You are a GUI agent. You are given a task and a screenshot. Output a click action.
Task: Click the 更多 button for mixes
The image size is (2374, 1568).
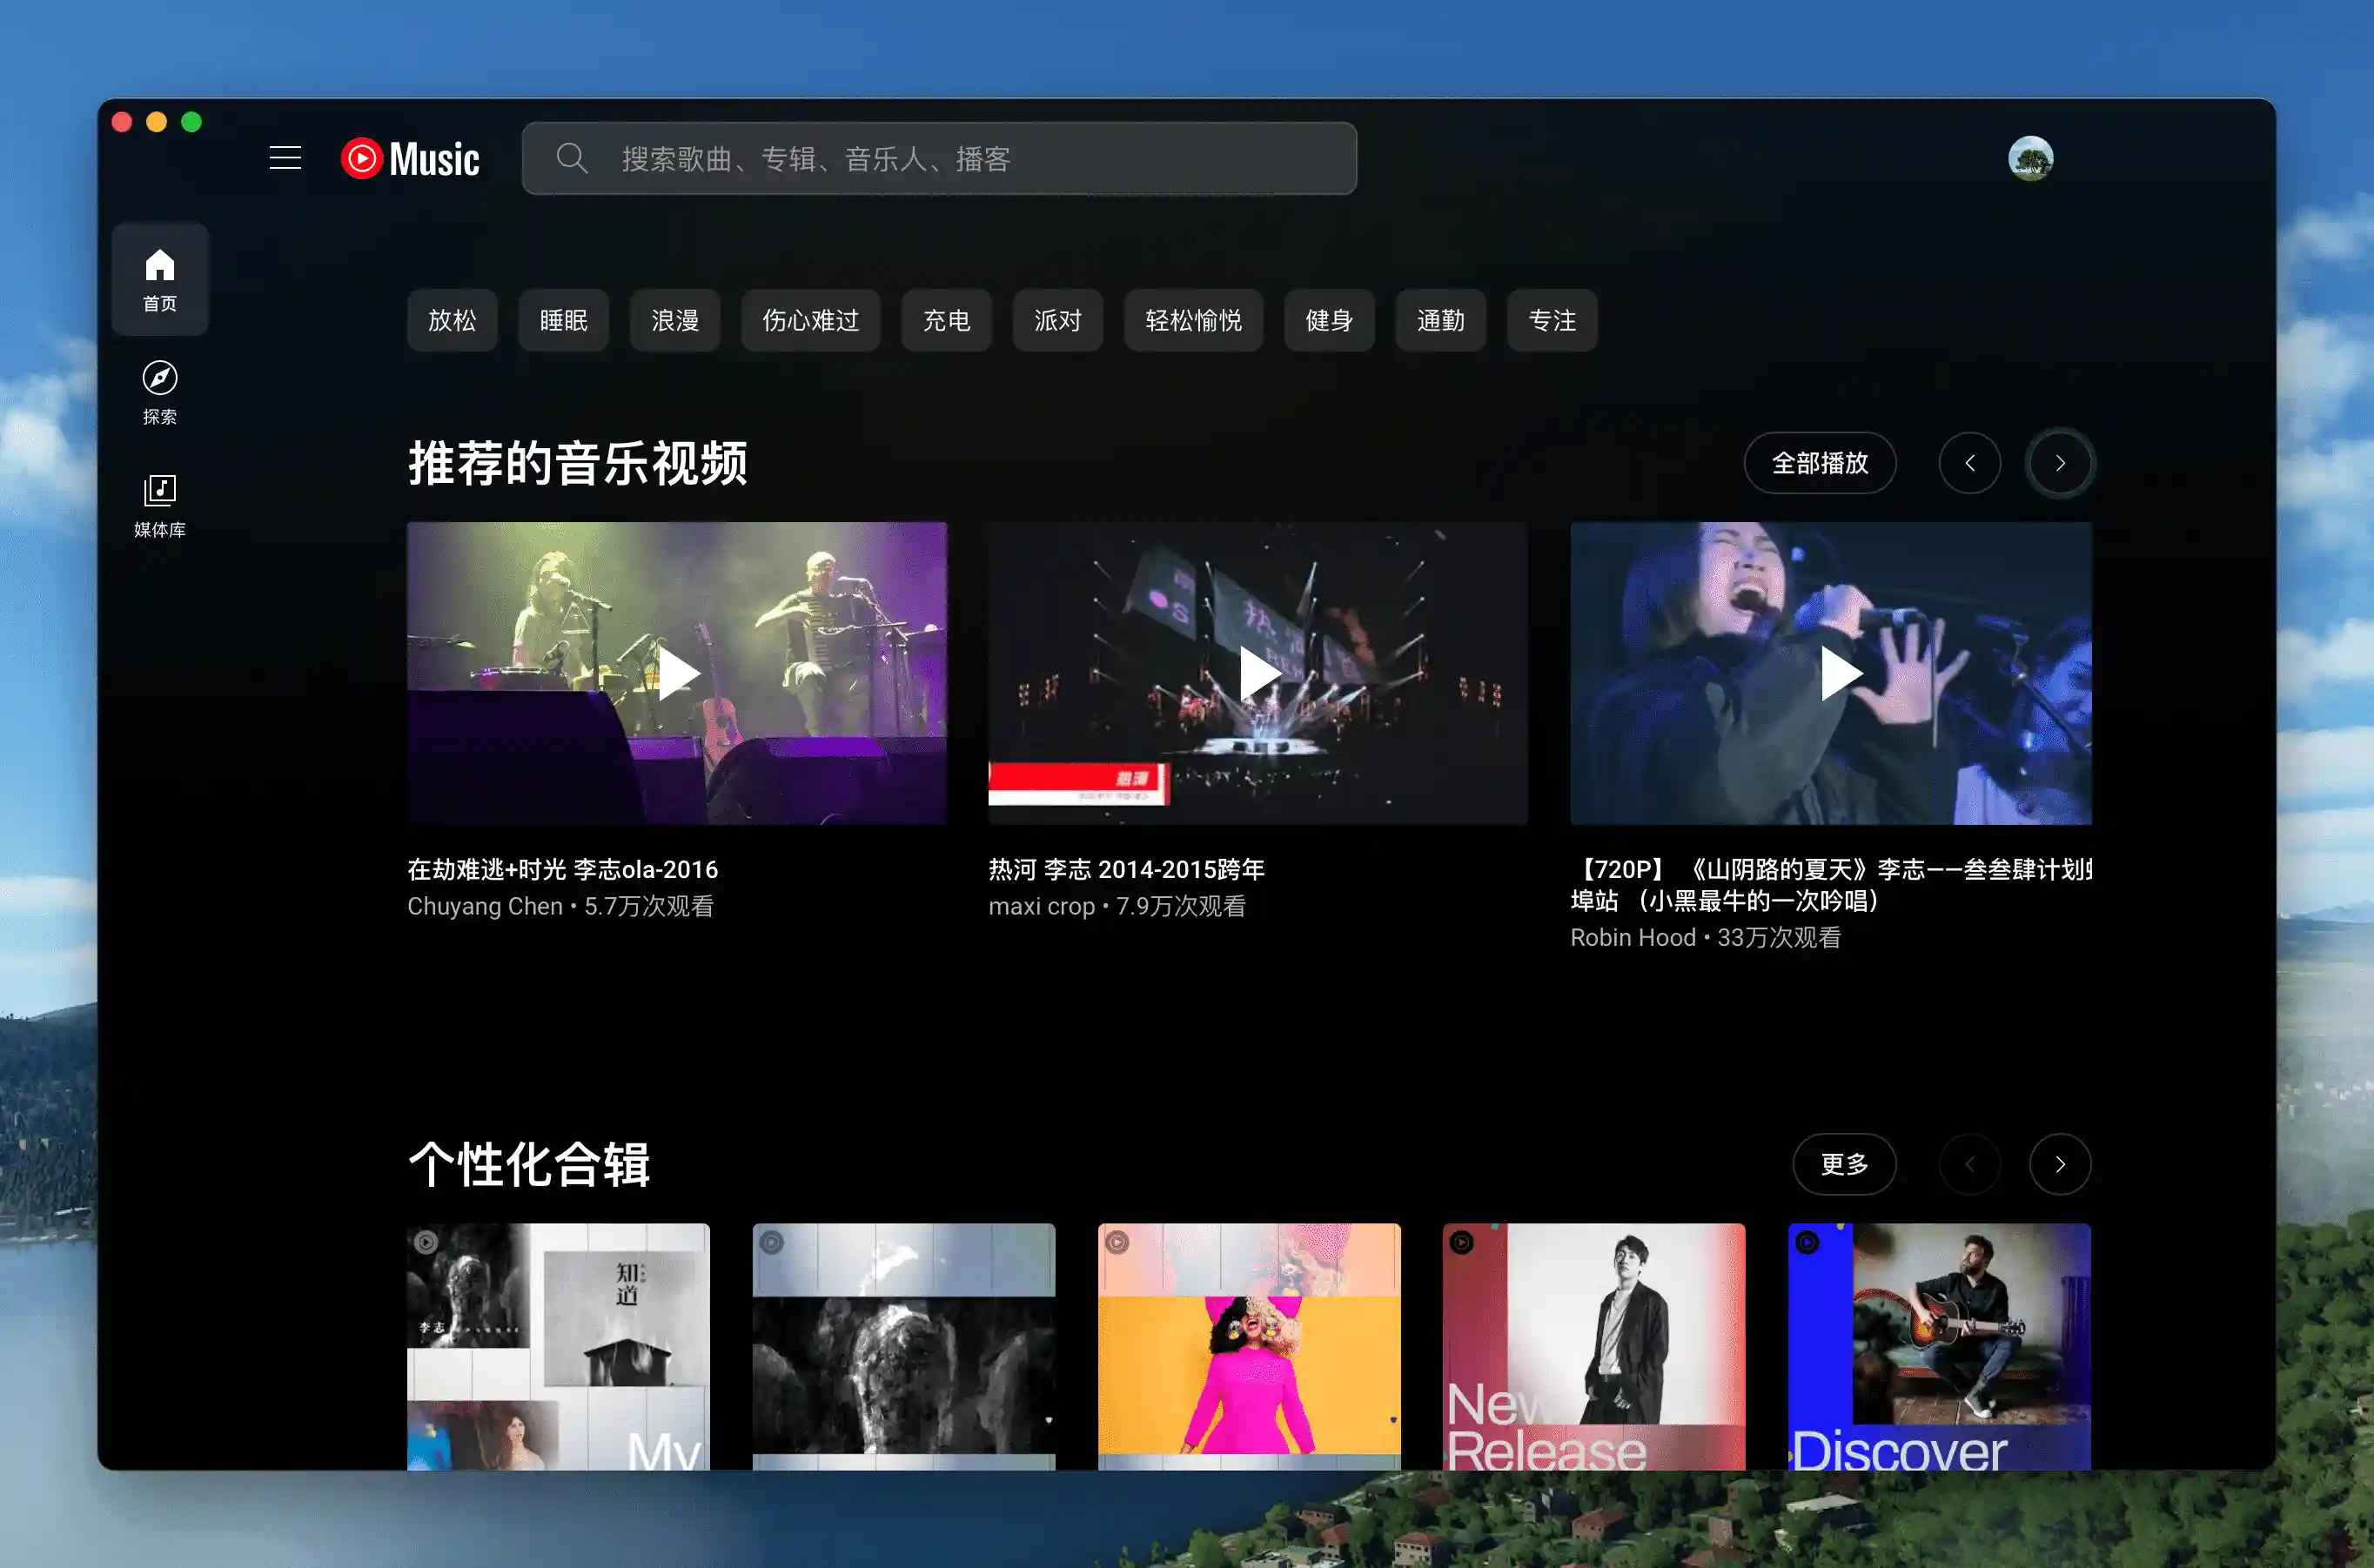pos(1843,1164)
